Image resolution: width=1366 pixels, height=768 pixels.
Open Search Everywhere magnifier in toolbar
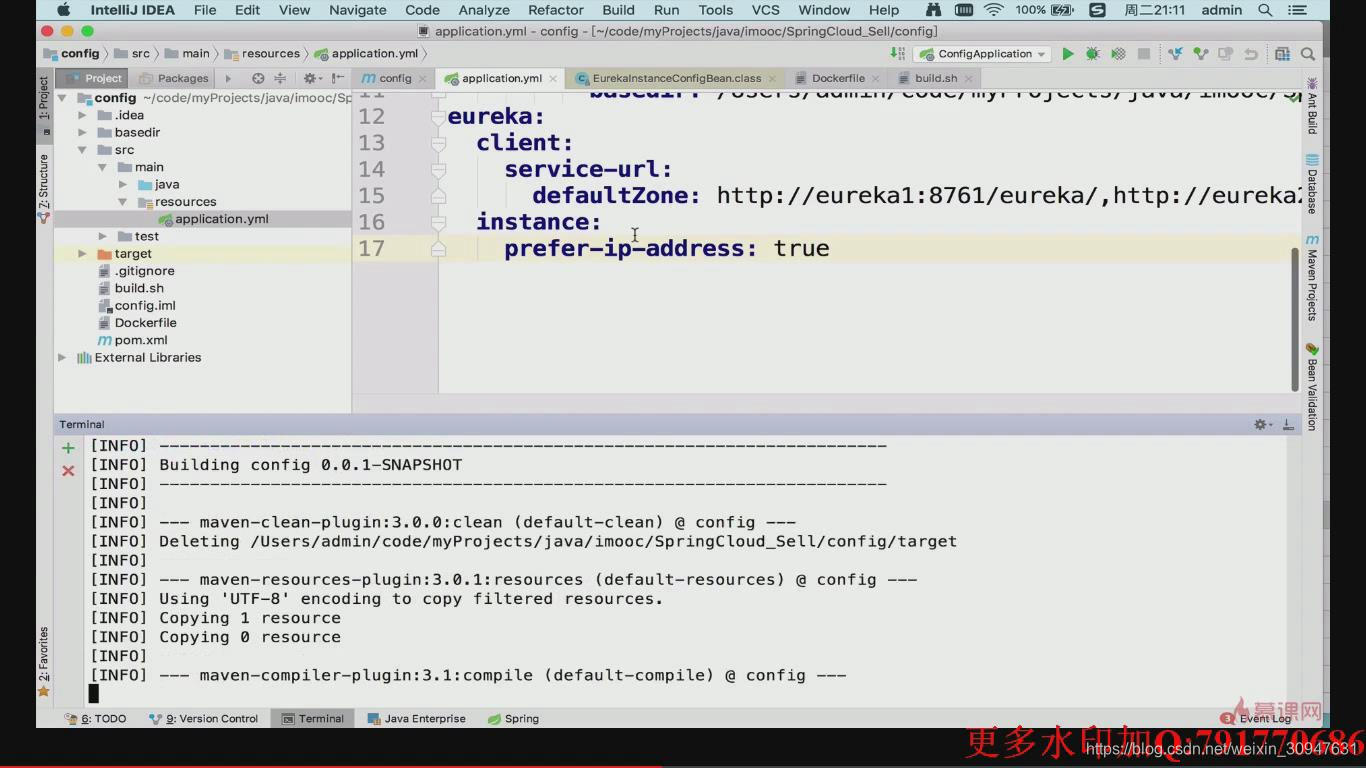1308,54
